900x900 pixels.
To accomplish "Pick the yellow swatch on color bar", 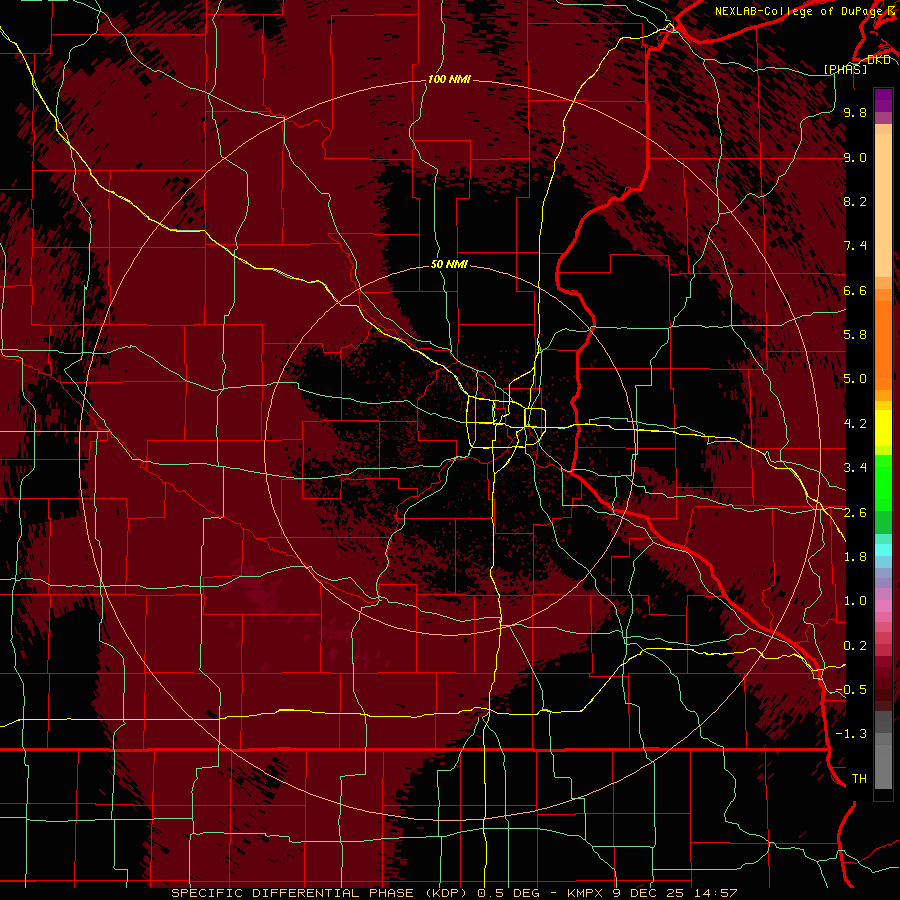I will point(883,428).
